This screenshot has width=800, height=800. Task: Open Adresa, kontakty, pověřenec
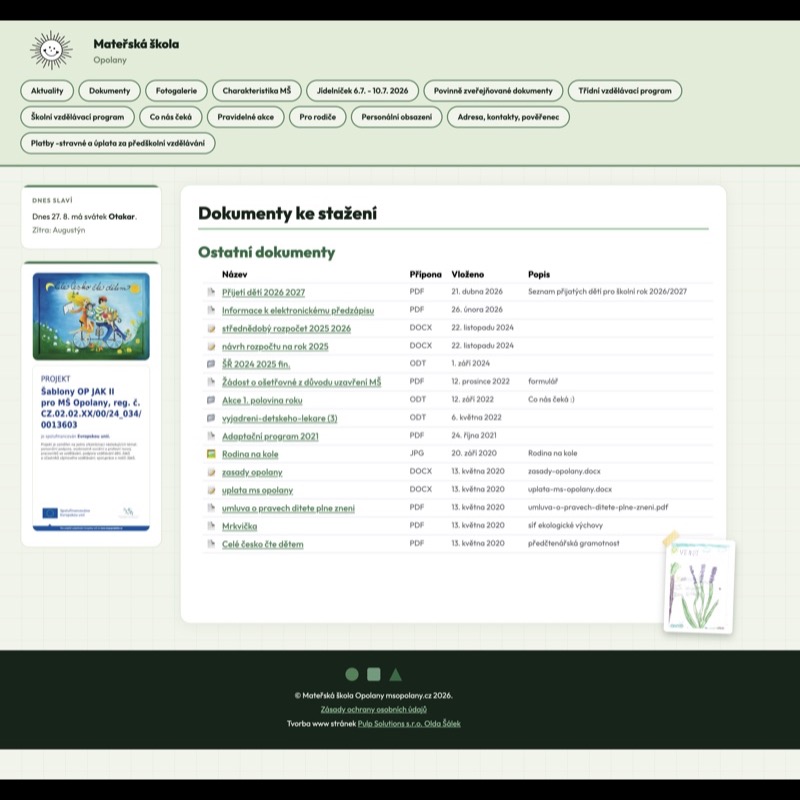(508, 117)
